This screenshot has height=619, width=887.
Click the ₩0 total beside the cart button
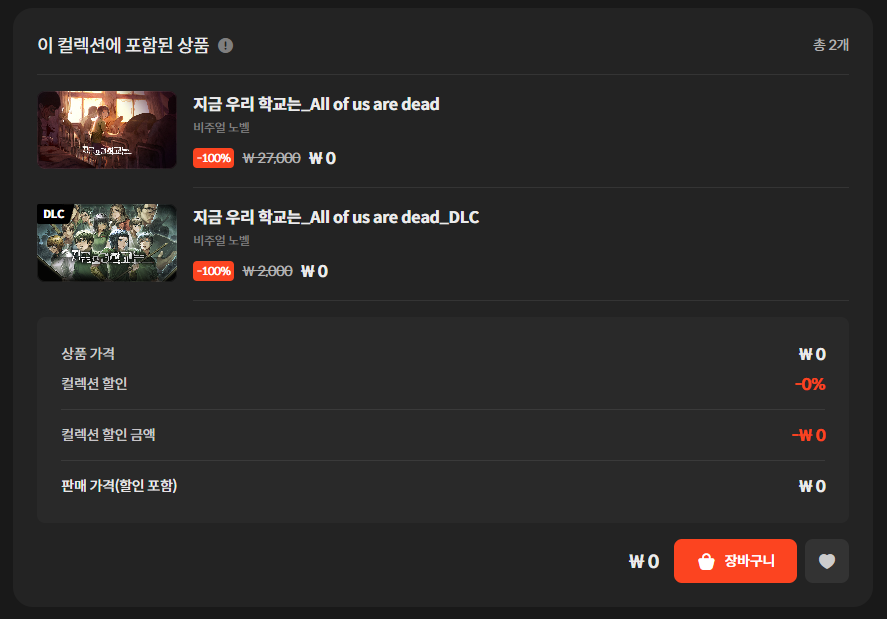click(644, 561)
